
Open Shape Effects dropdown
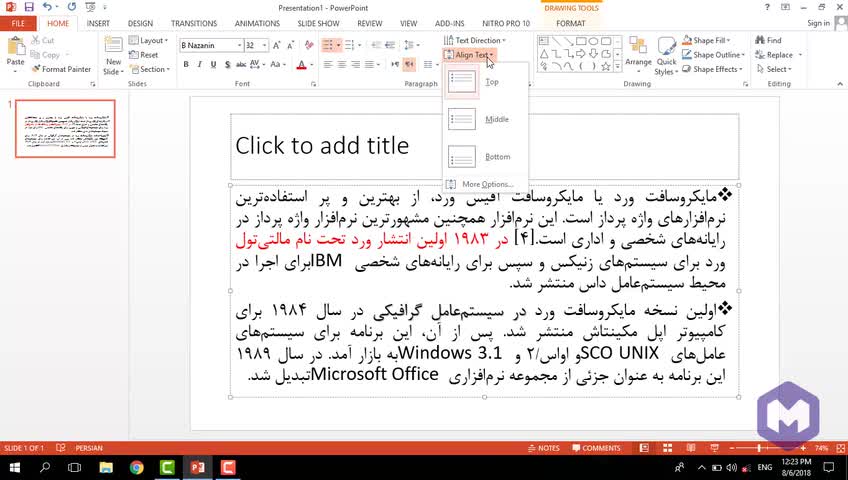(x=712, y=69)
